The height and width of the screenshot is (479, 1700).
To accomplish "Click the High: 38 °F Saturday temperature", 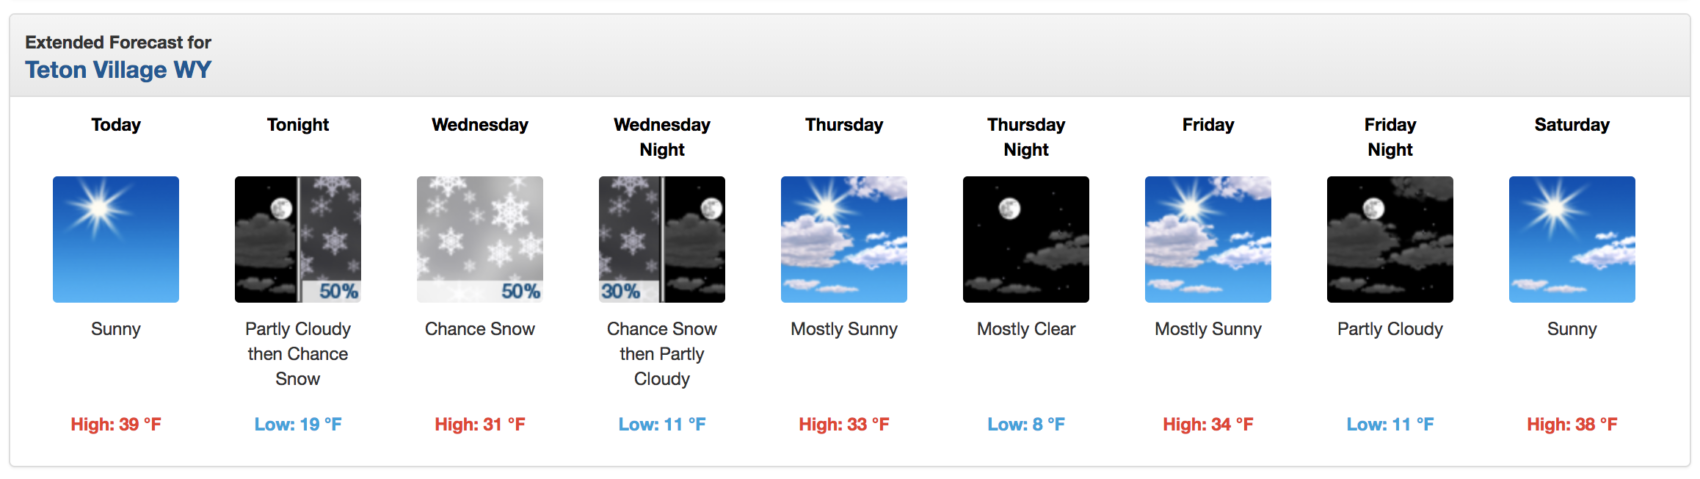I will tap(1572, 424).
